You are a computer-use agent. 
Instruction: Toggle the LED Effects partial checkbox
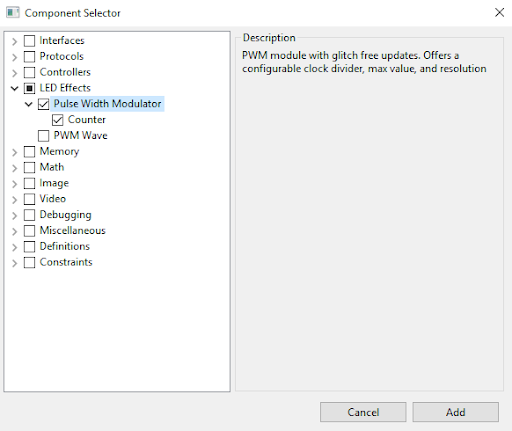coord(29,89)
